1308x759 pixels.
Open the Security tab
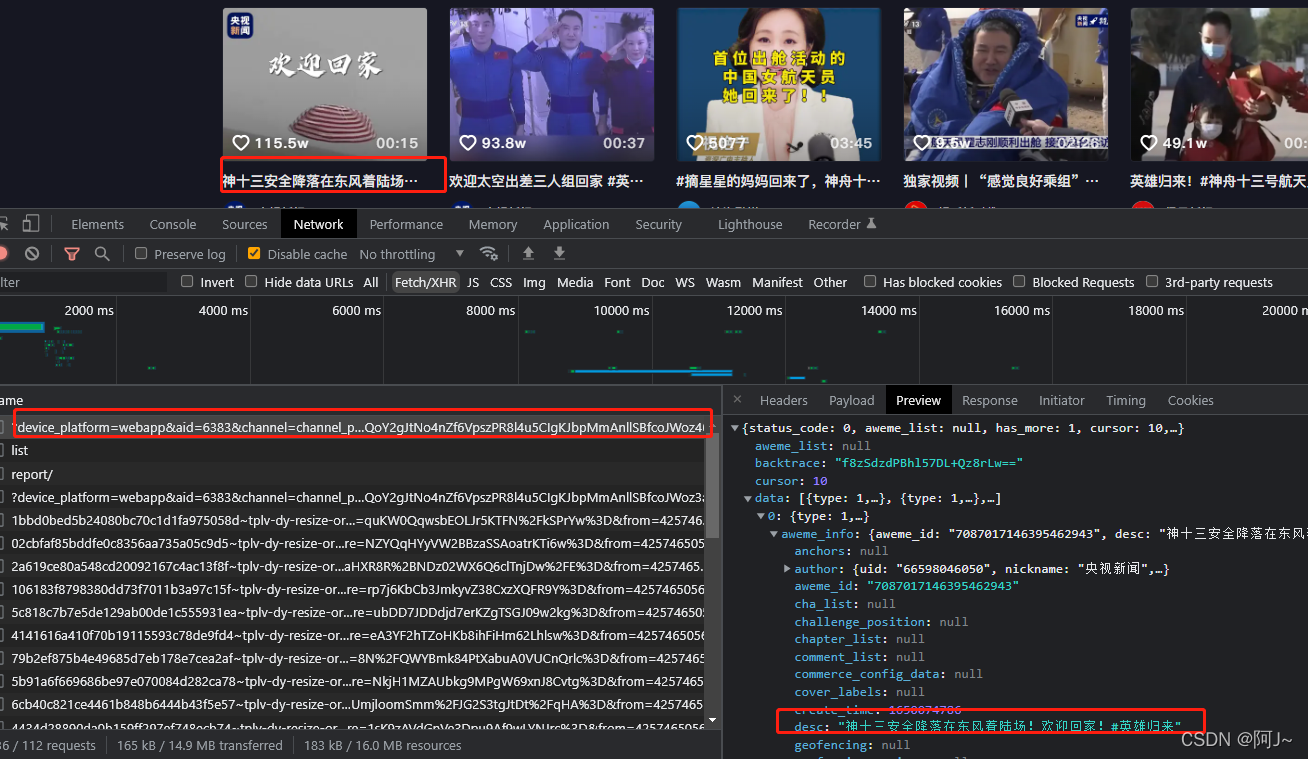pyautogui.click(x=658, y=224)
